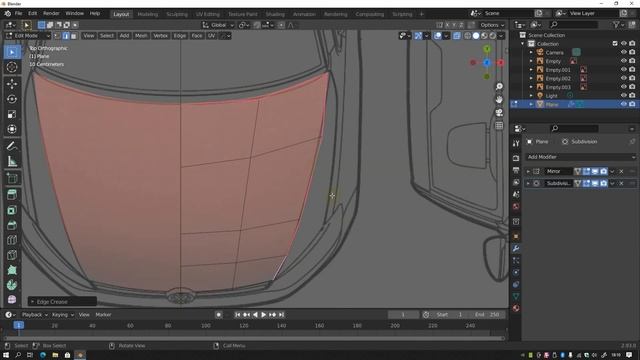Expand the Edge Crease operator panel
Image resolution: width=640 pixels, height=360 pixels.
pos(33,302)
